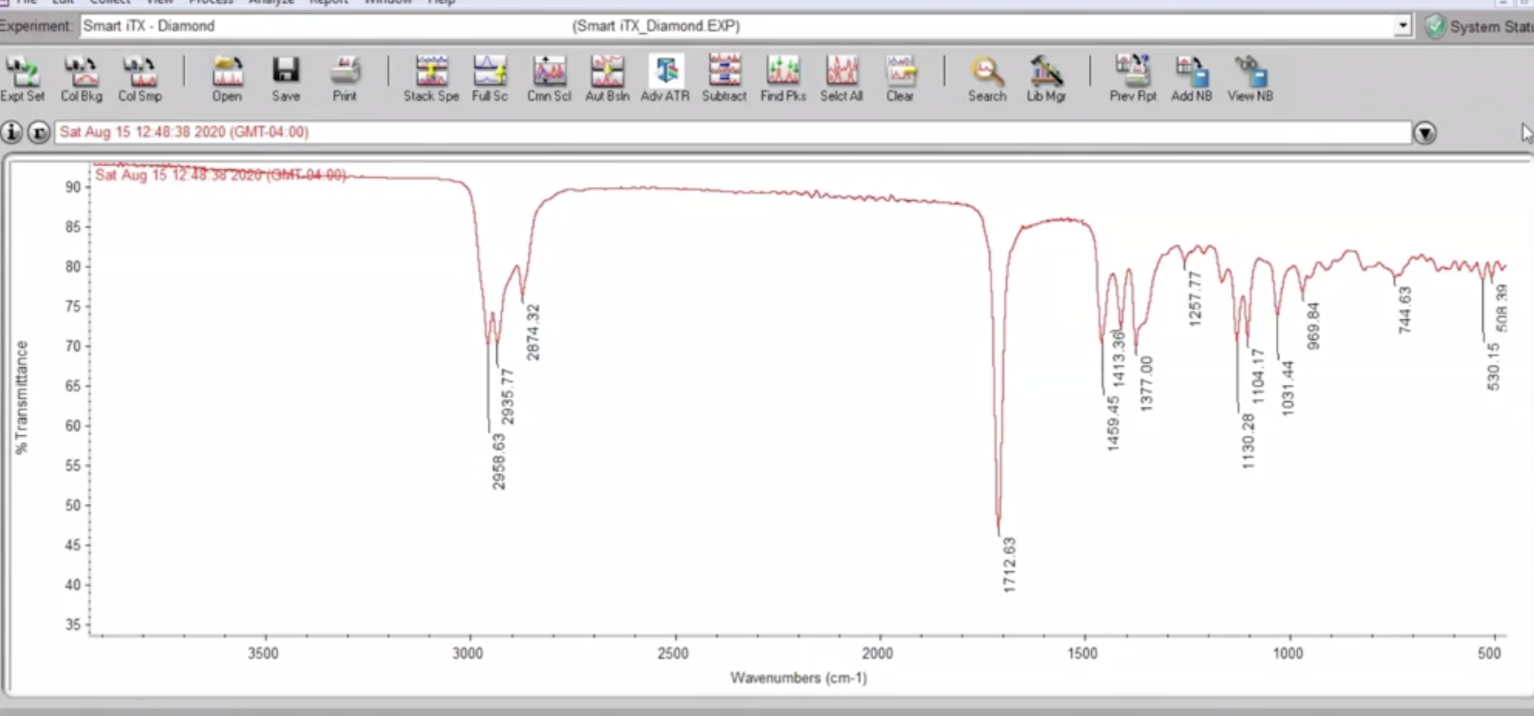
Task: Collect a sample spectrum with Col Smp
Action: [x=140, y=76]
